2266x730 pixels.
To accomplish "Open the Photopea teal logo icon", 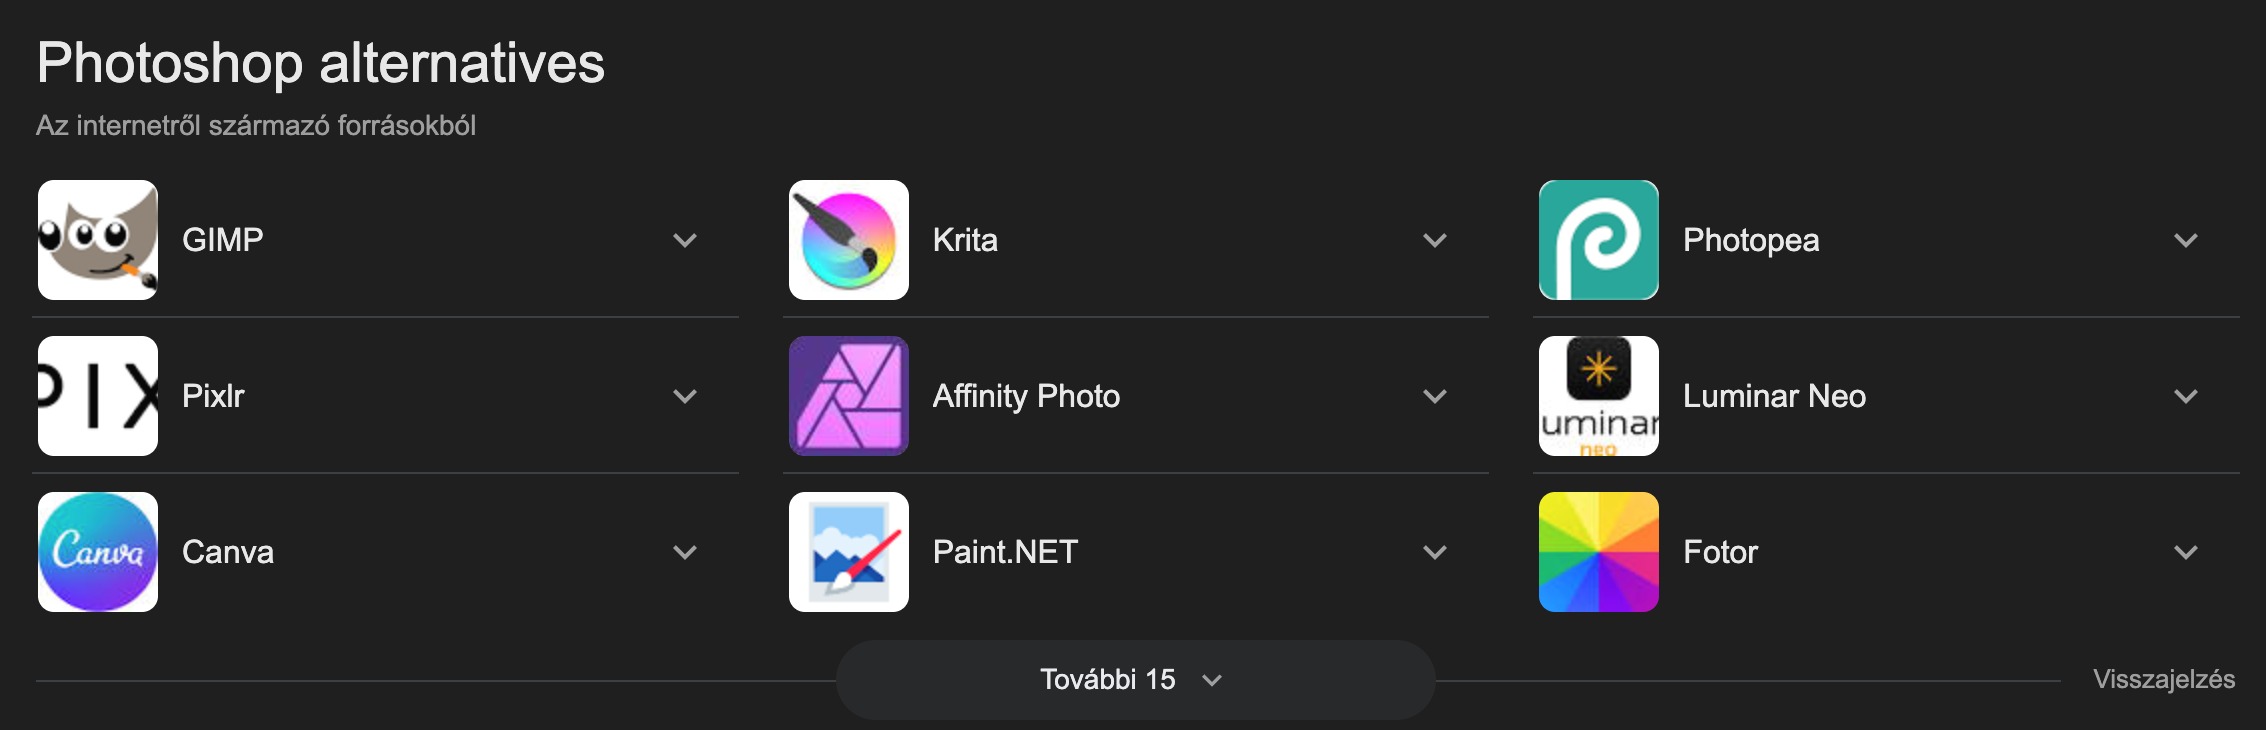I will [1599, 239].
